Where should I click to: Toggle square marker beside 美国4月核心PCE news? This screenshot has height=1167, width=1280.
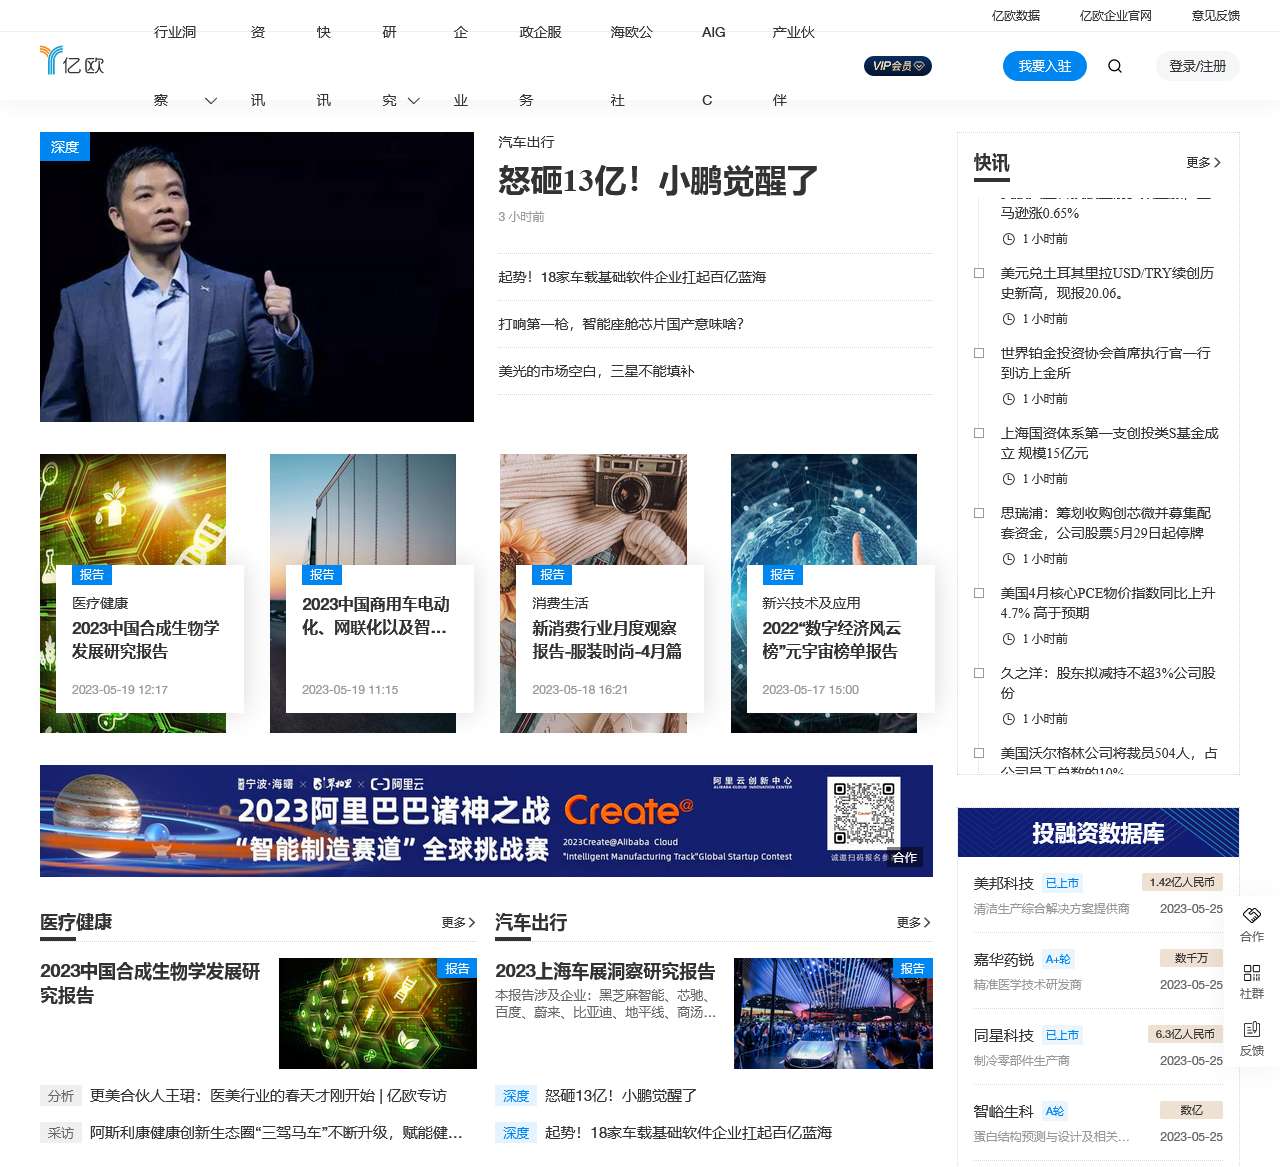pyautogui.click(x=979, y=593)
